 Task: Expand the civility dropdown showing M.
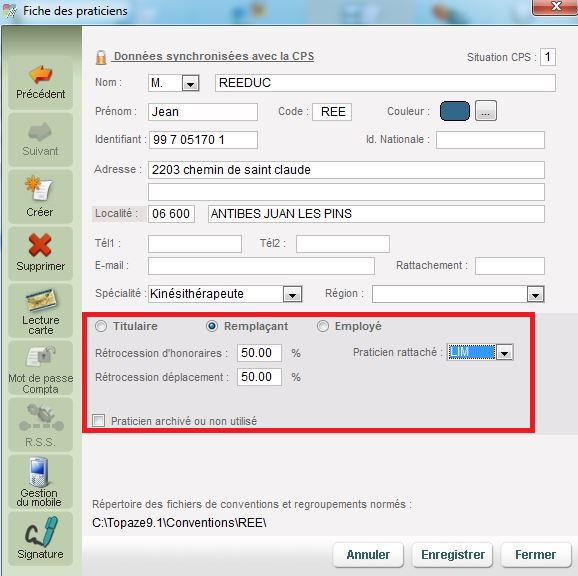190,83
